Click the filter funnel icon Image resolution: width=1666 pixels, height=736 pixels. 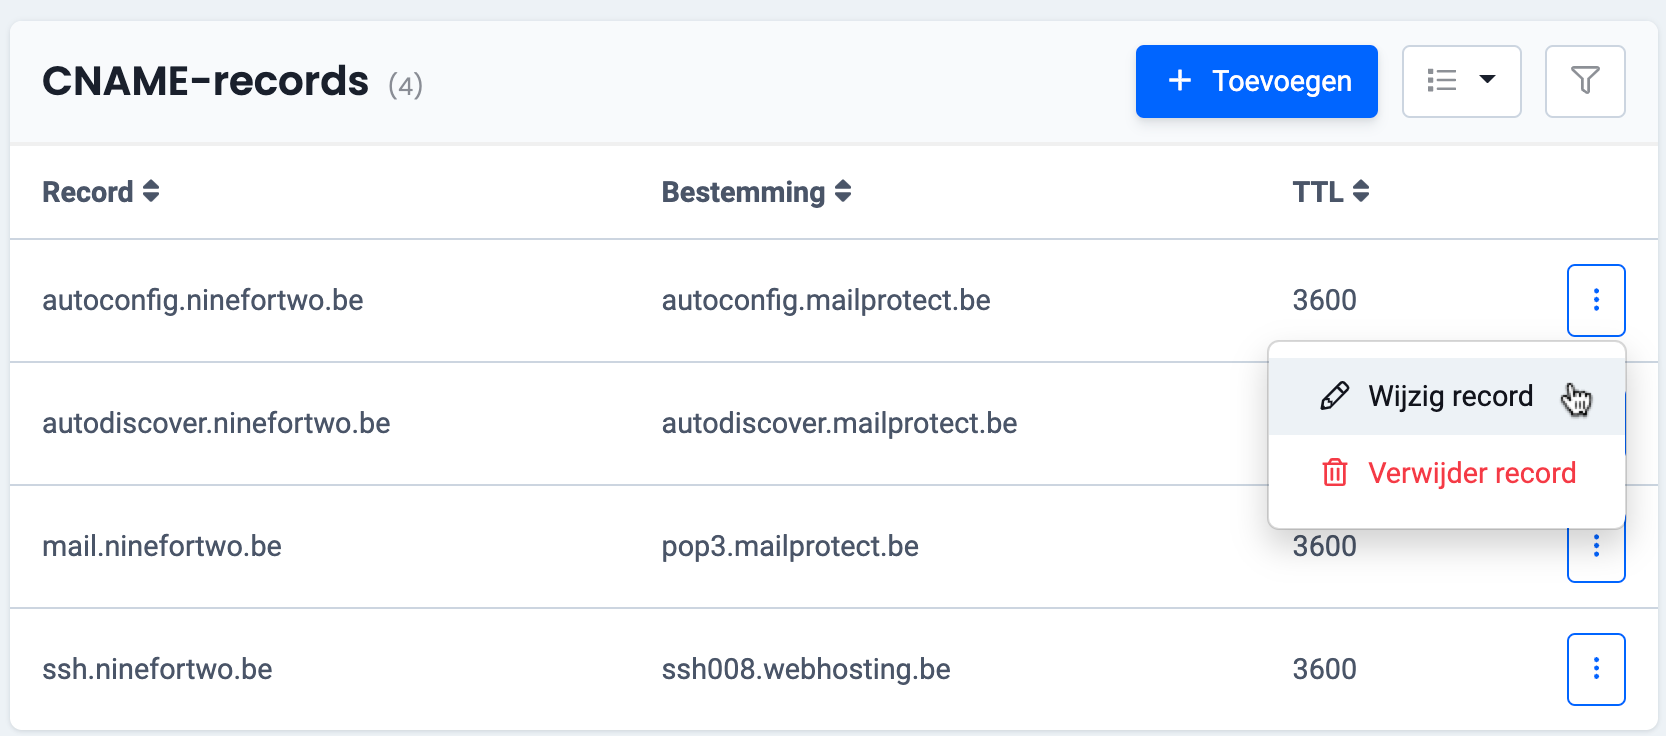point(1585,81)
